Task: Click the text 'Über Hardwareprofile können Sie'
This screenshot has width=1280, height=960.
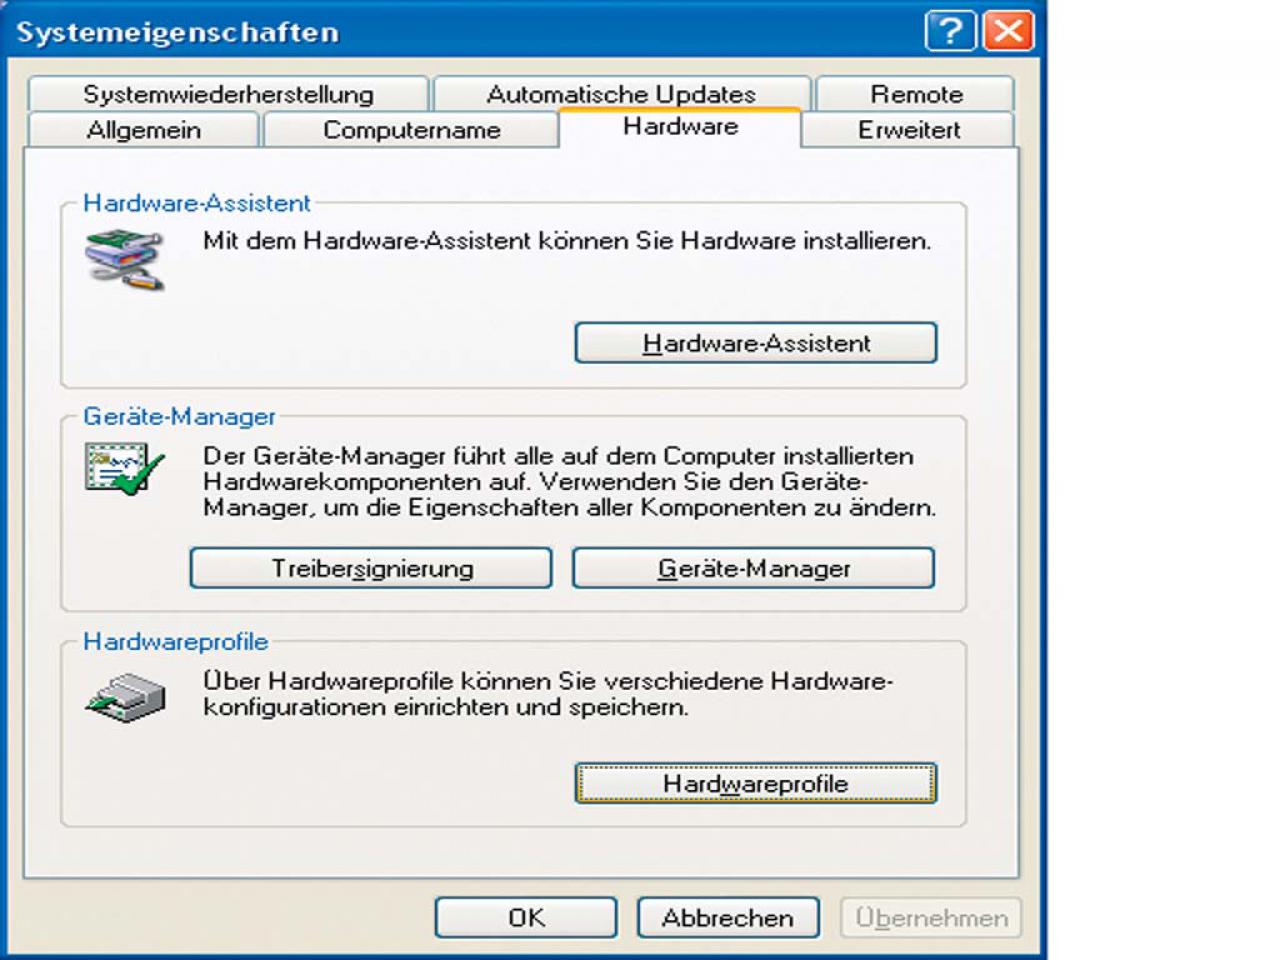Action: [399, 681]
